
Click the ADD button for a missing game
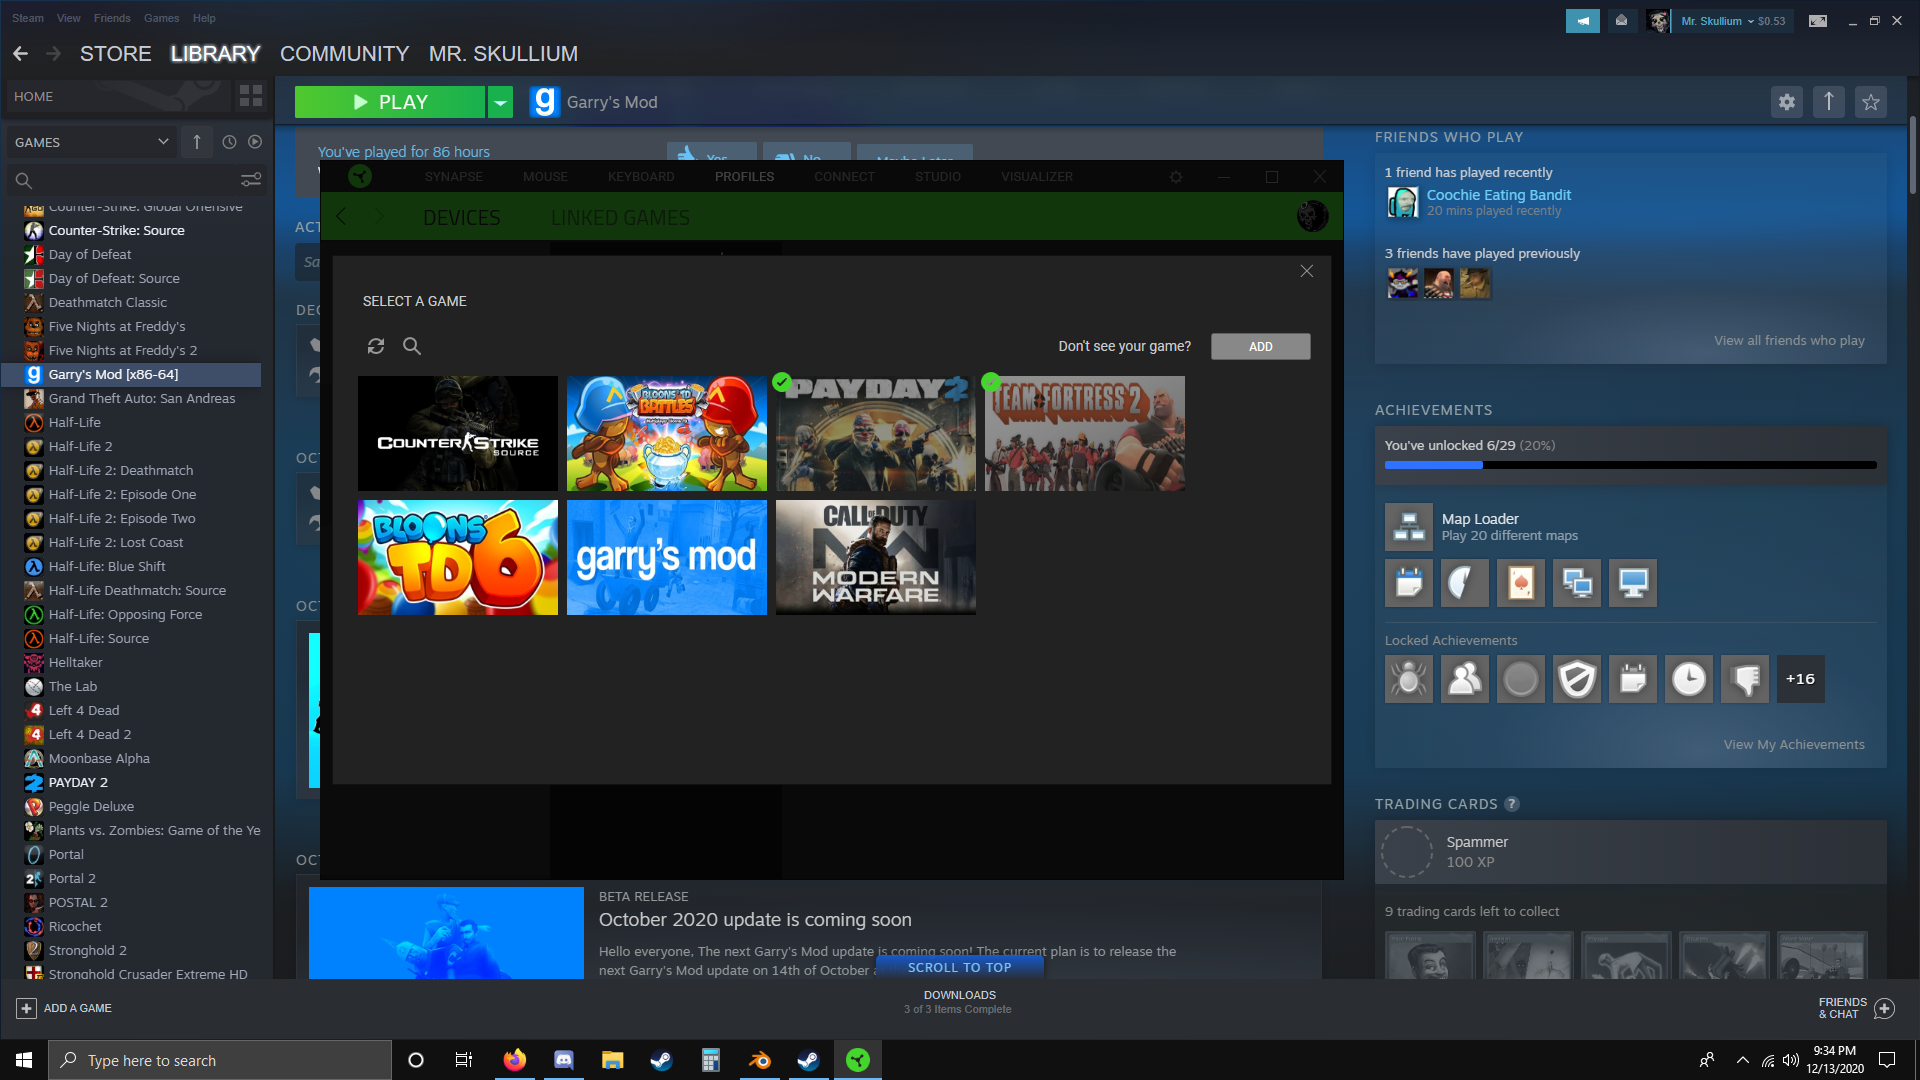click(1260, 346)
